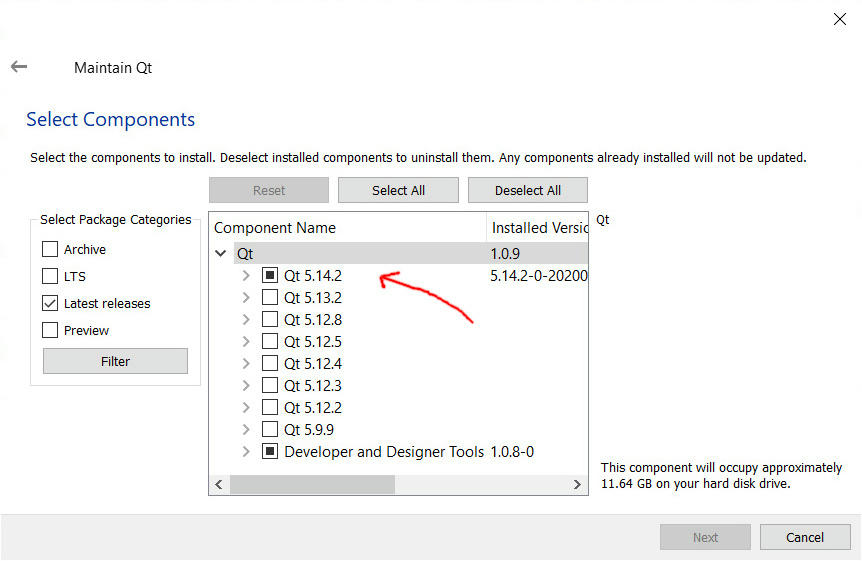Select the Qt 5.12.2 row label

click(x=313, y=408)
